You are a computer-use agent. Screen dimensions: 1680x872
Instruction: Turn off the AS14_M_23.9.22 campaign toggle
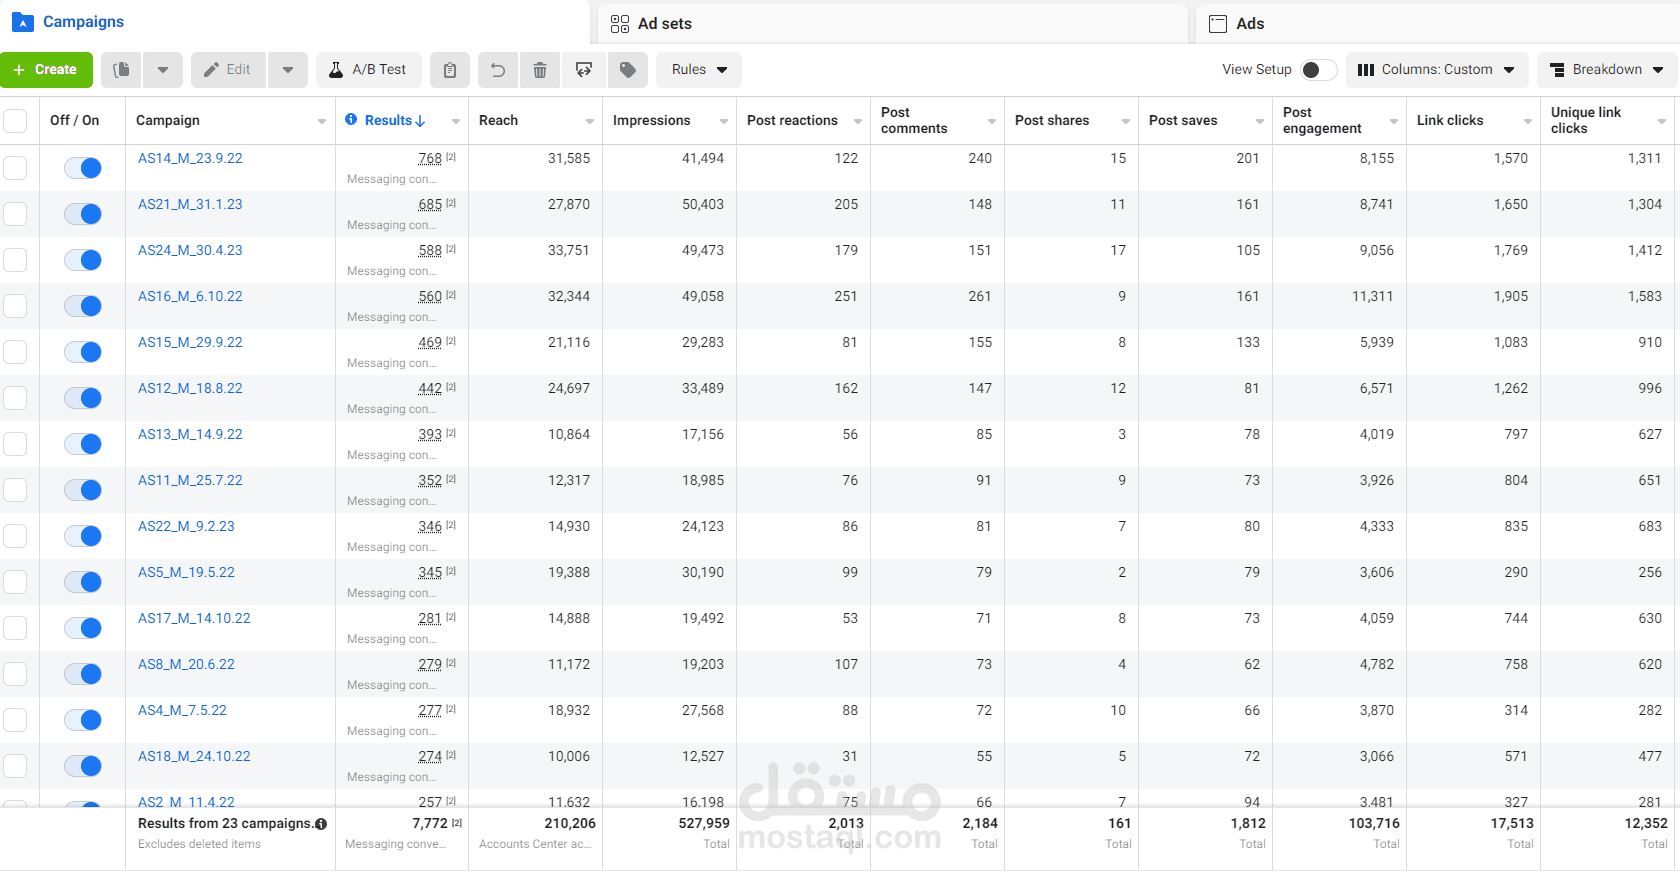tap(83, 168)
